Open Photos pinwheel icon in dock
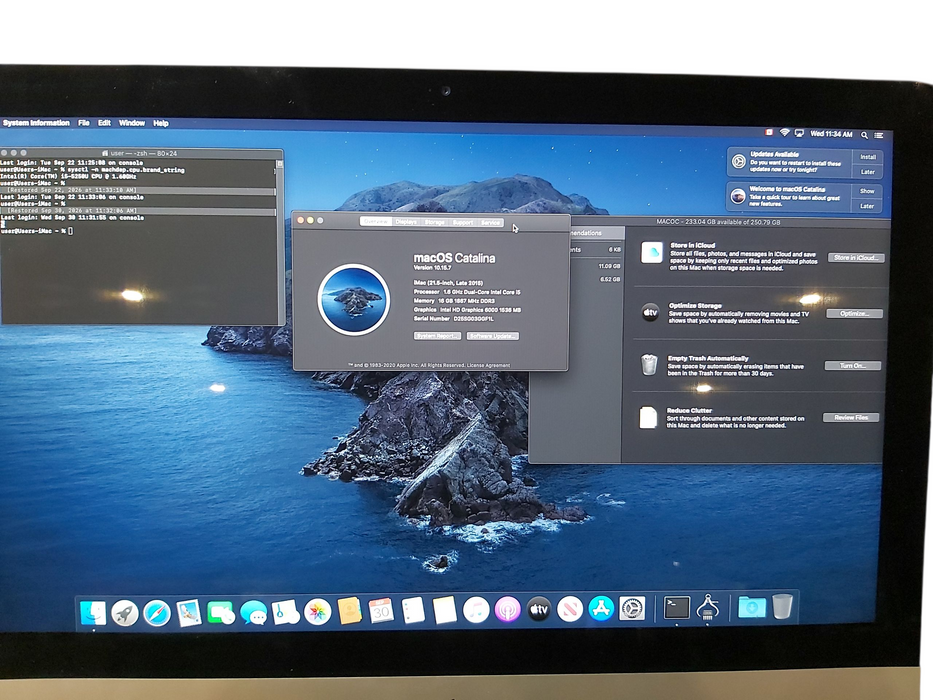This screenshot has width=933, height=700. [x=318, y=611]
